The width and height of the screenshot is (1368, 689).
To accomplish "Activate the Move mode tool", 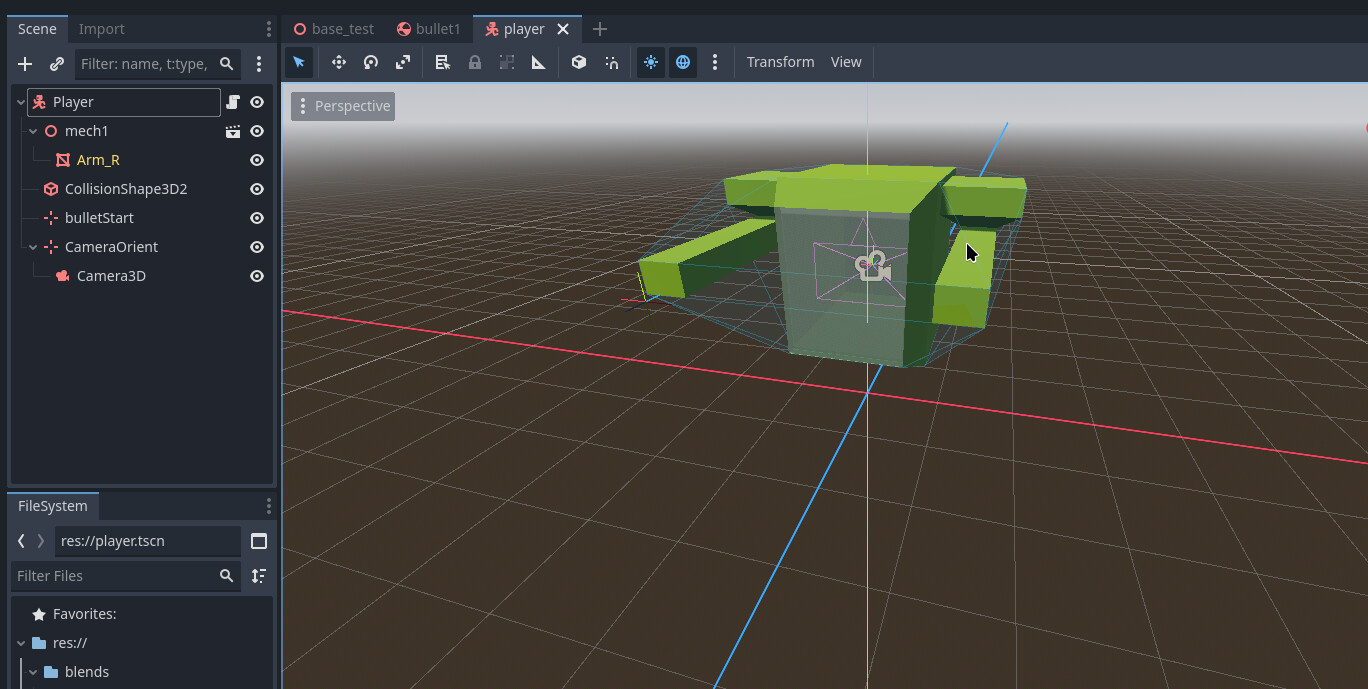I will pos(338,62).
